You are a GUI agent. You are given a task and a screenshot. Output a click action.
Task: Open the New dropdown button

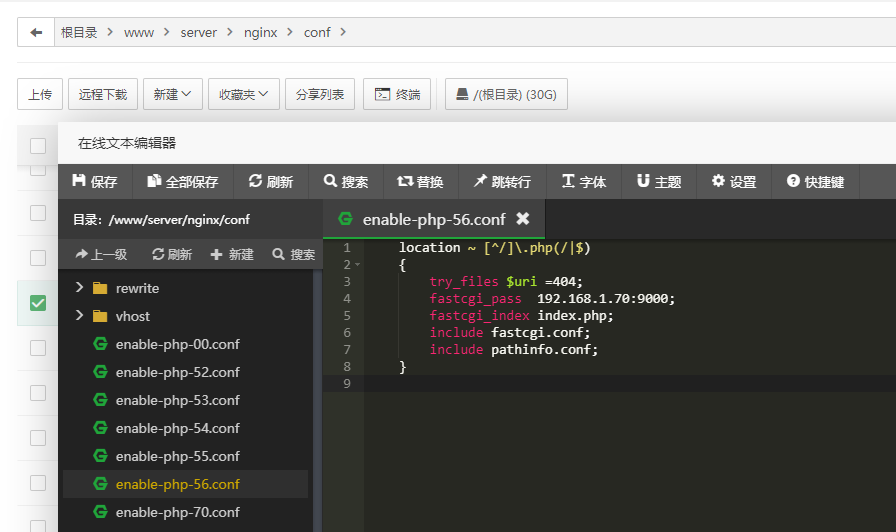pos(173,94)
